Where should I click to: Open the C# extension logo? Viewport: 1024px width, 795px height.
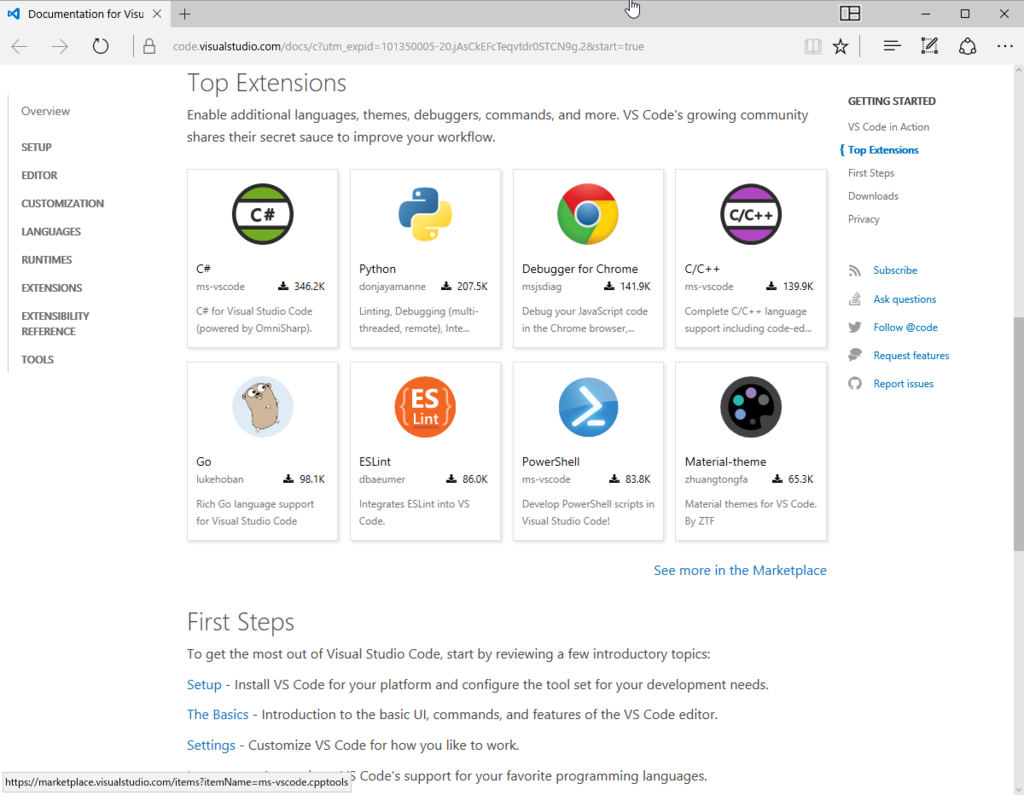(x=263, y=214)
